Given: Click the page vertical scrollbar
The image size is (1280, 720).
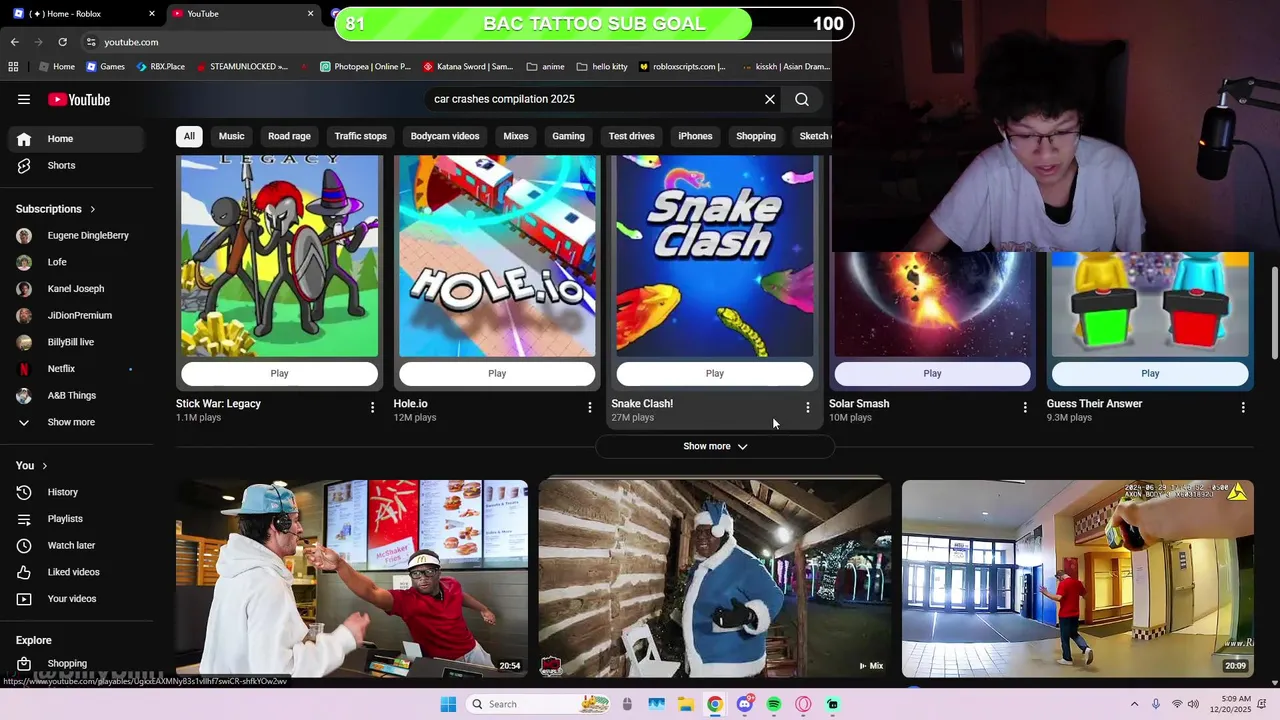Looking at the screenshot, I should [1274, 314].
